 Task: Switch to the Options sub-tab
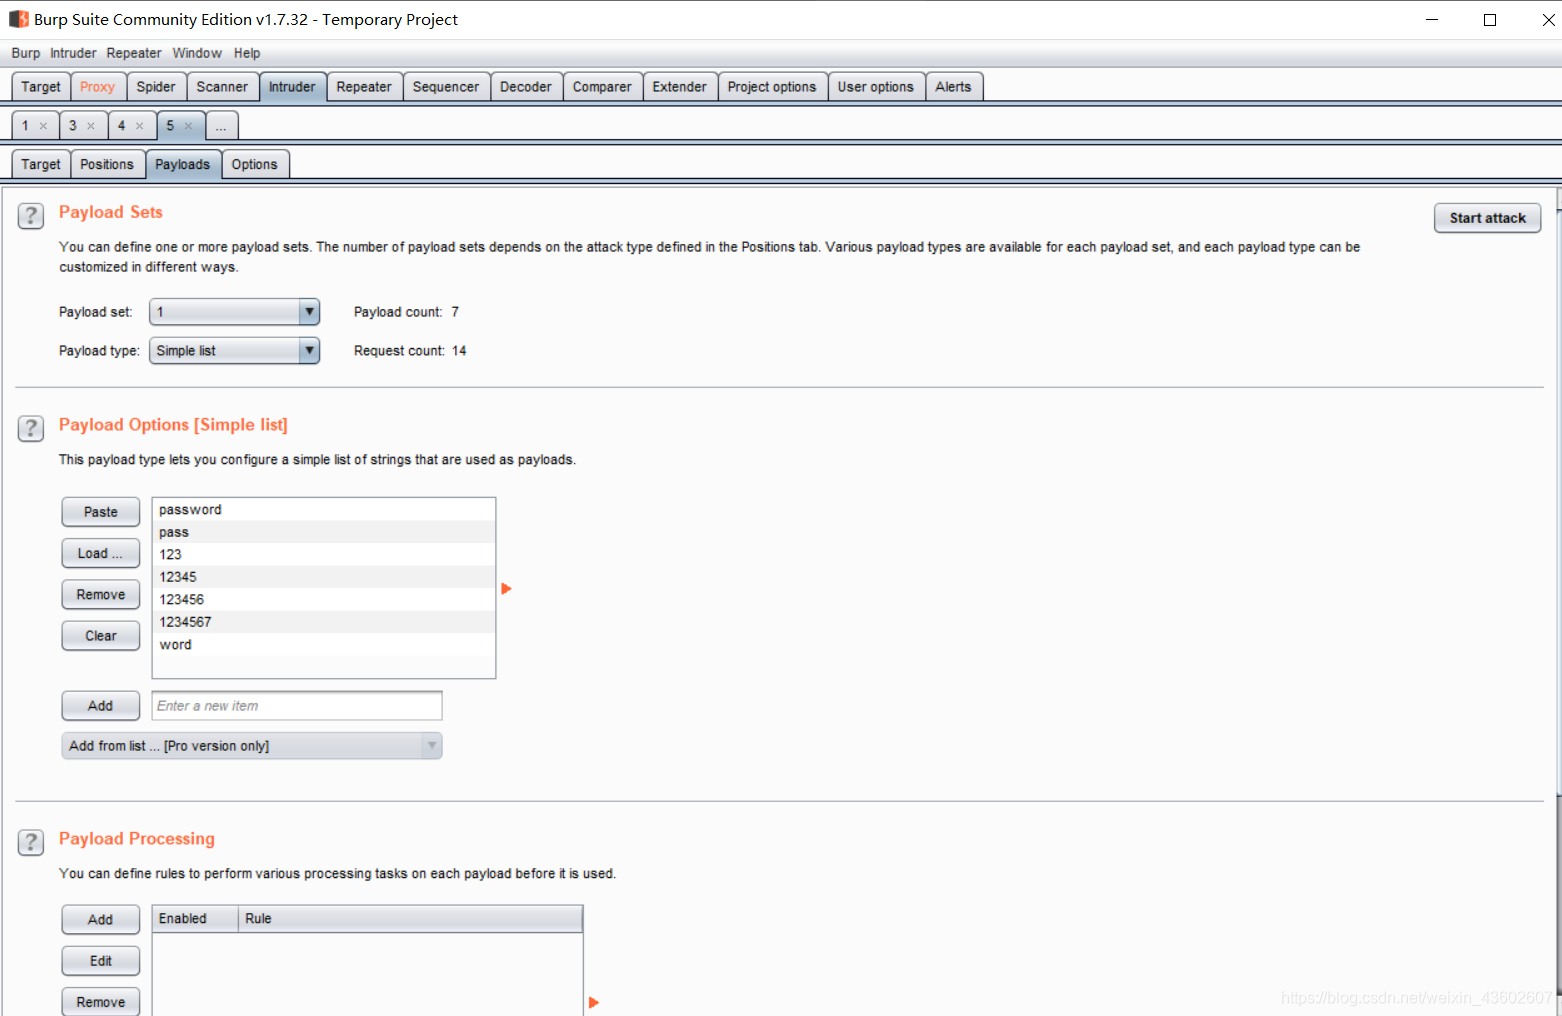[x=255, y=164]
